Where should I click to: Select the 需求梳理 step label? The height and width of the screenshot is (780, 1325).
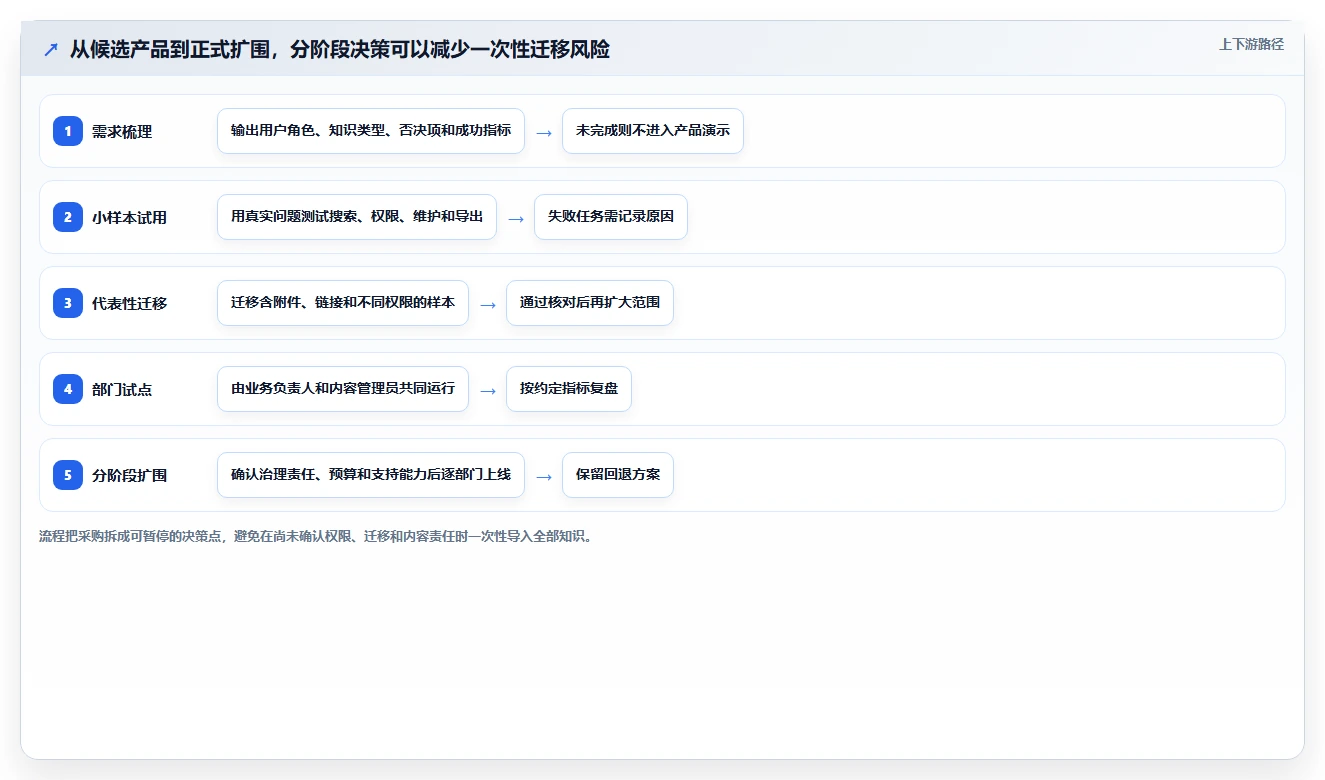122,132
